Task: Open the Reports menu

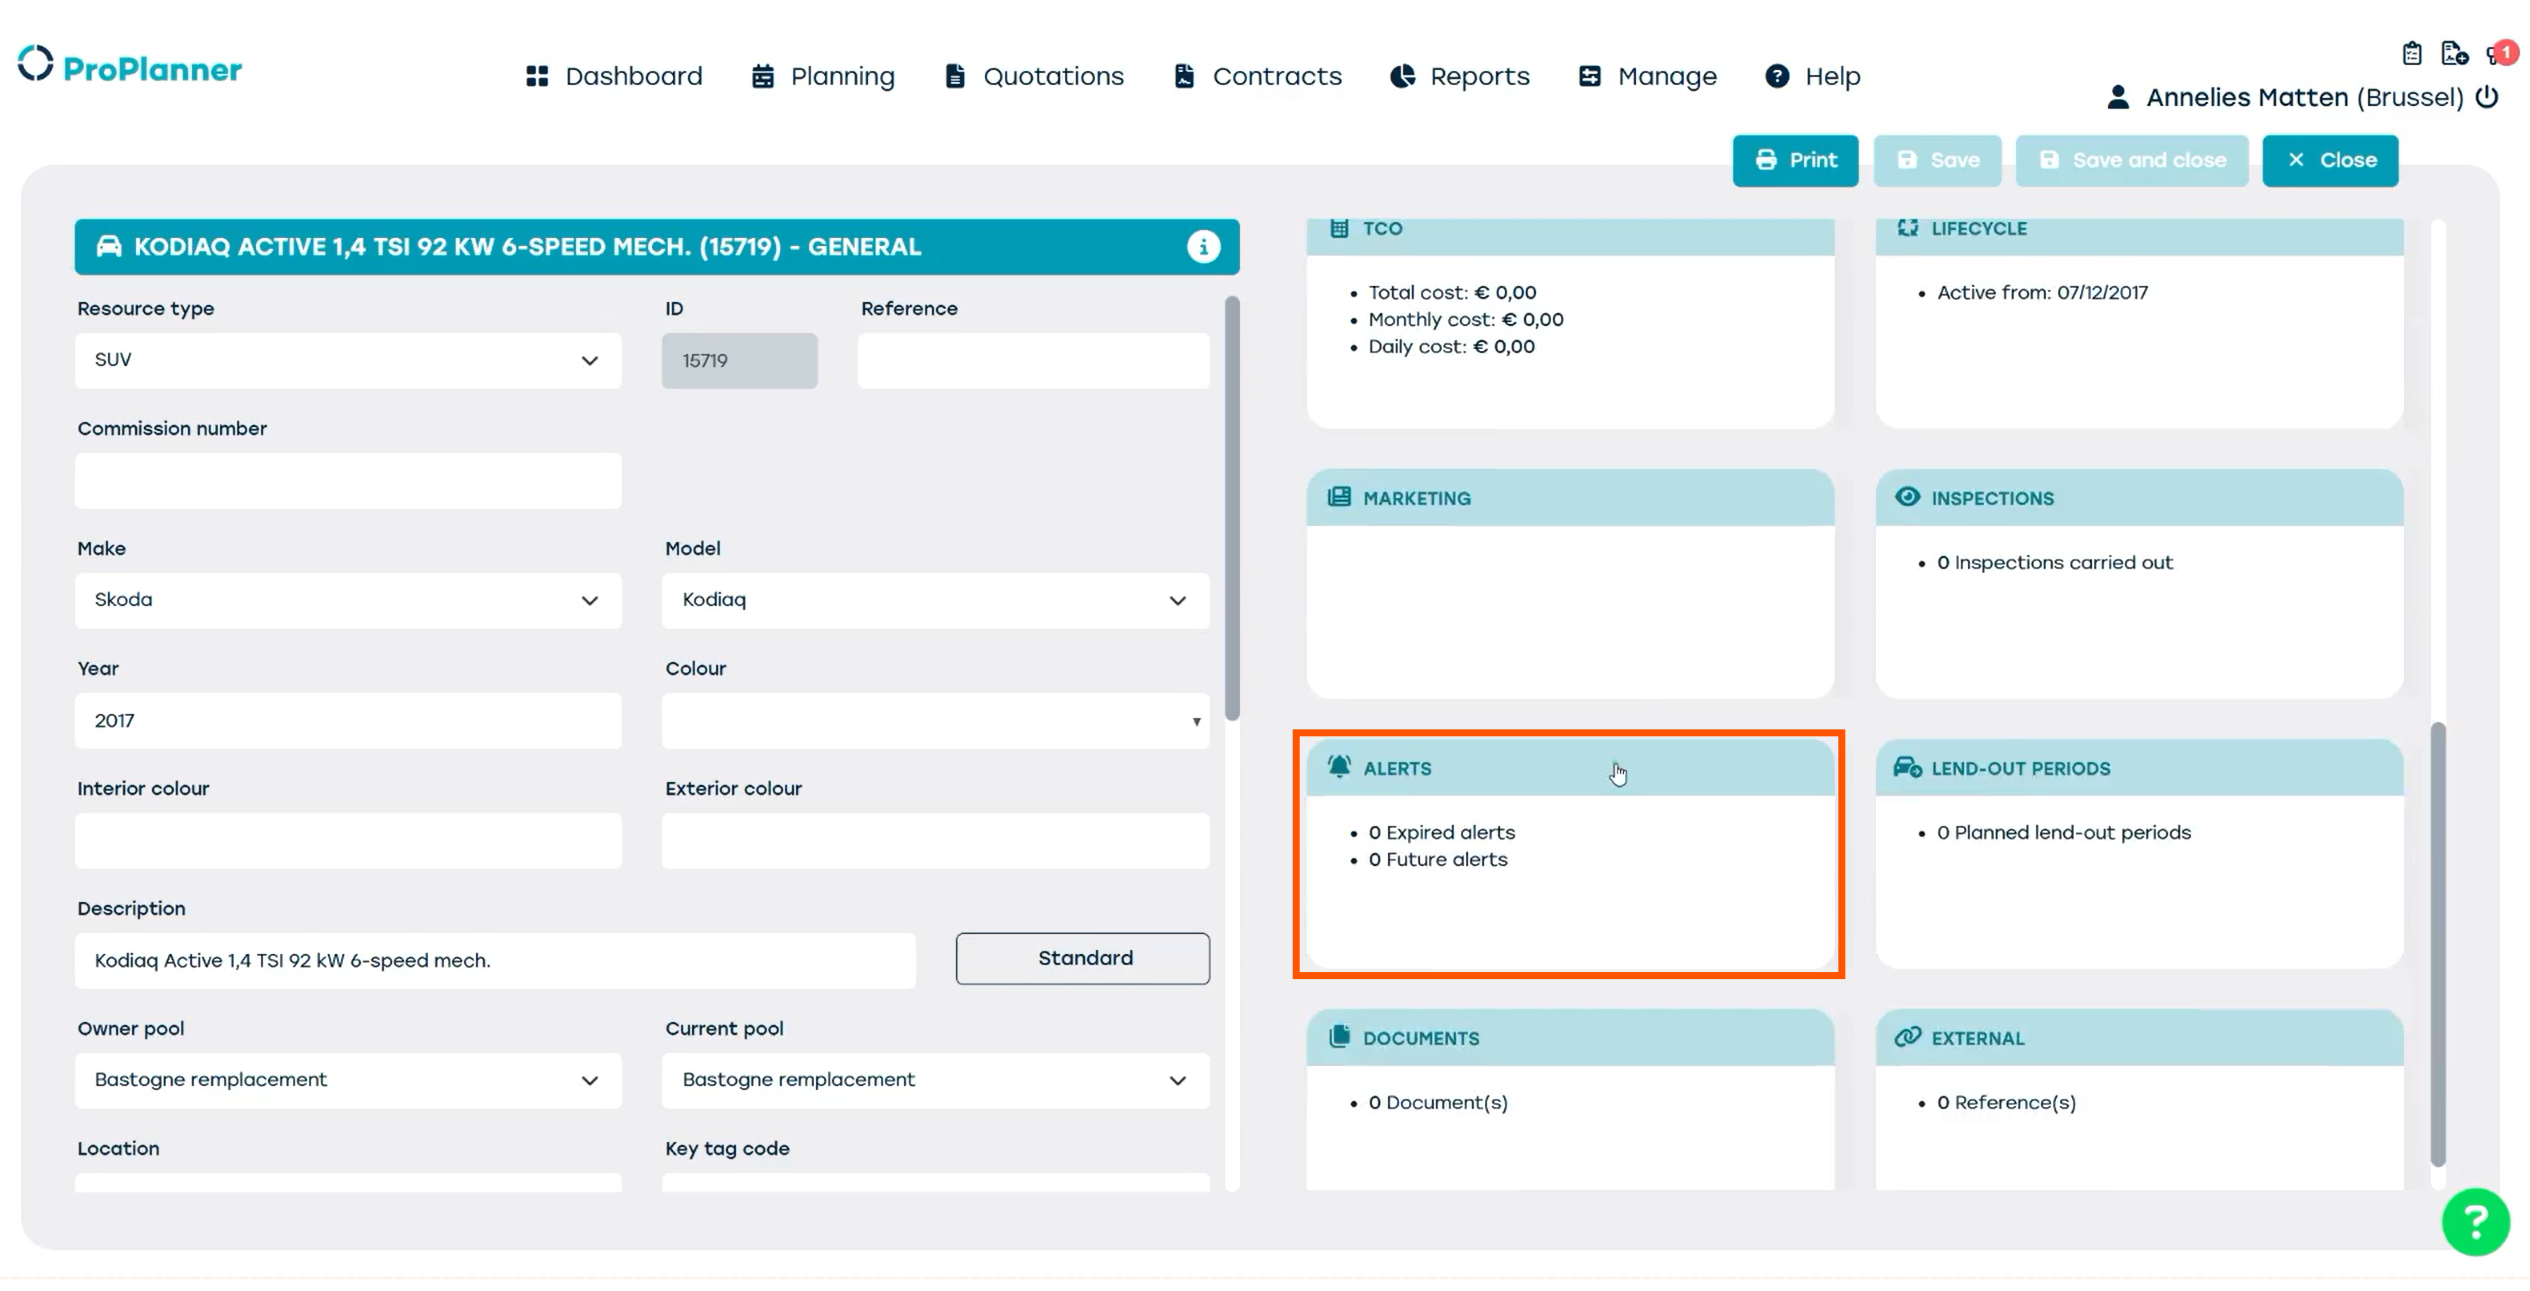Action: click(x=1460, y=76)
